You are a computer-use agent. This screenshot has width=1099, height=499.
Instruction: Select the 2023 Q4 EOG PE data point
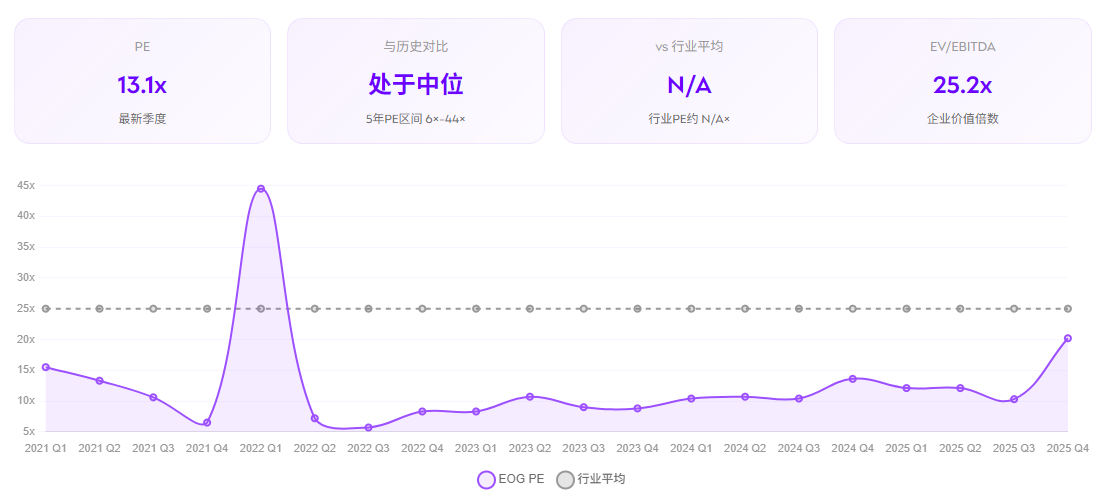click(637, 409)
